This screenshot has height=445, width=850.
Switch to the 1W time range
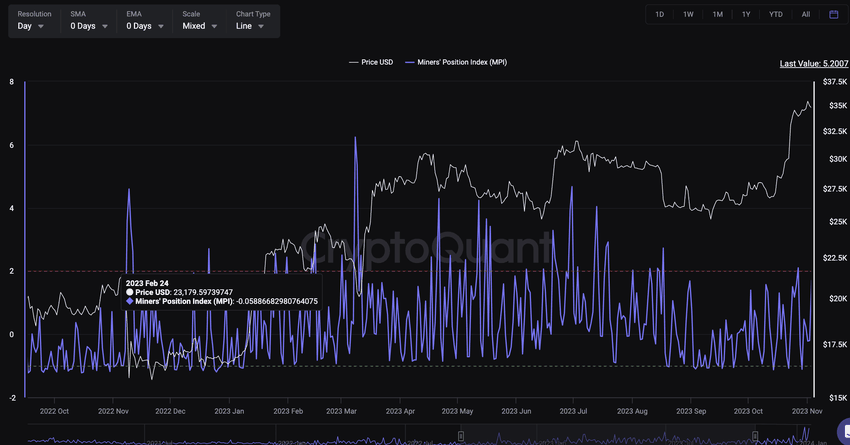688,14
